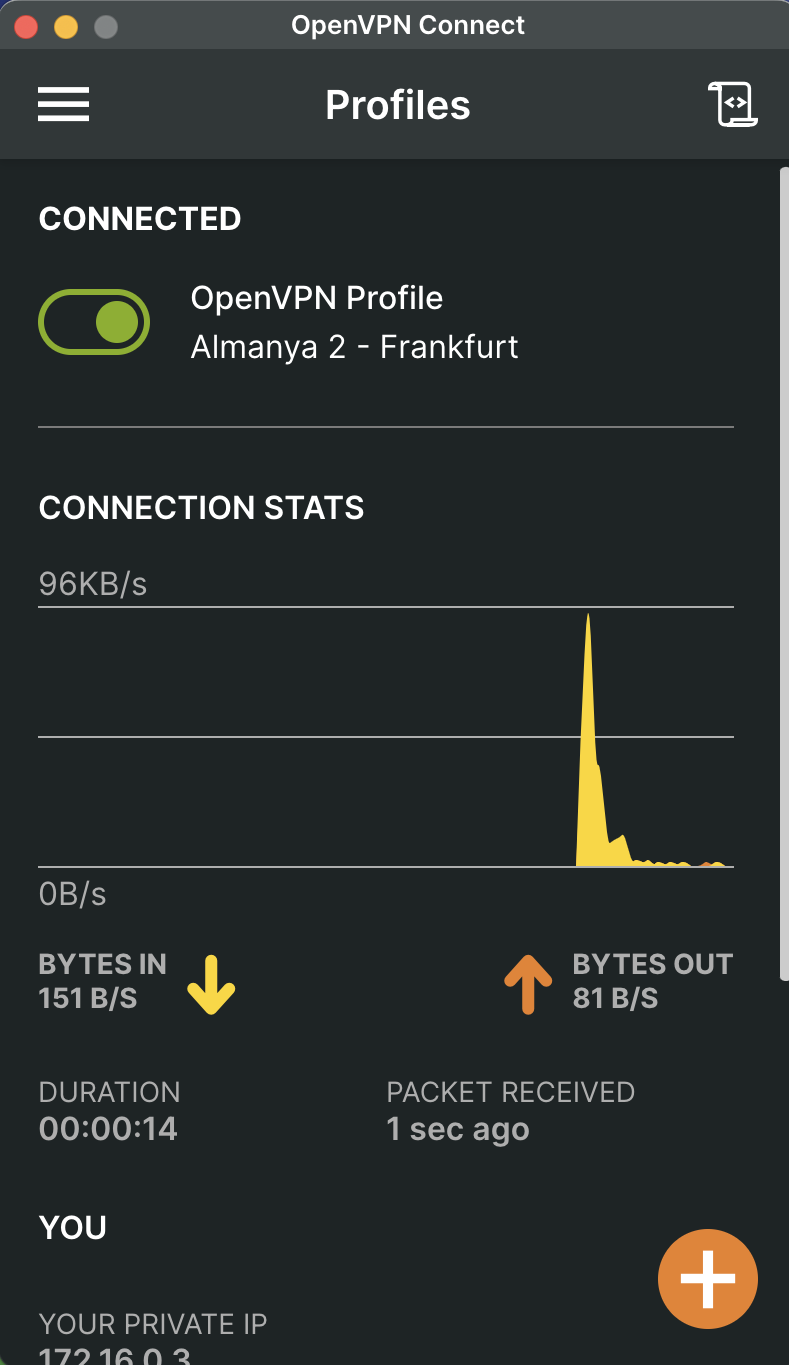Click the CONNECTED section heading
Viewport: 789px width, 1365px height.
point(140,219)
